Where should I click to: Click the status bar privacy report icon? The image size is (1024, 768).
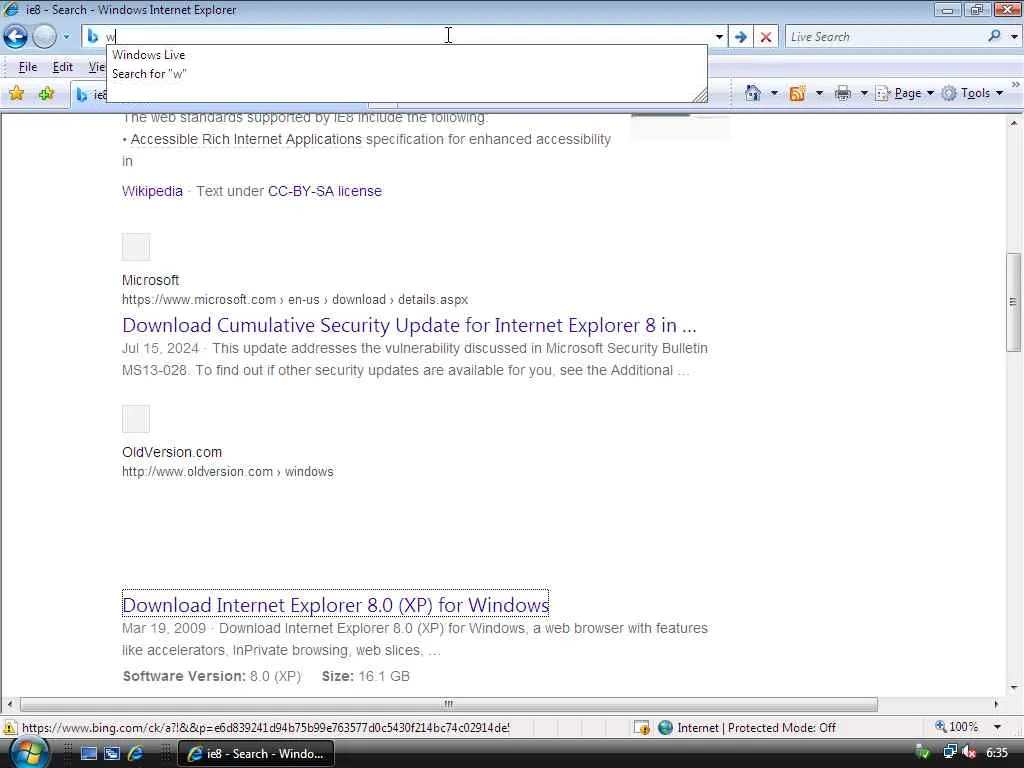click(x=642, y=727)
